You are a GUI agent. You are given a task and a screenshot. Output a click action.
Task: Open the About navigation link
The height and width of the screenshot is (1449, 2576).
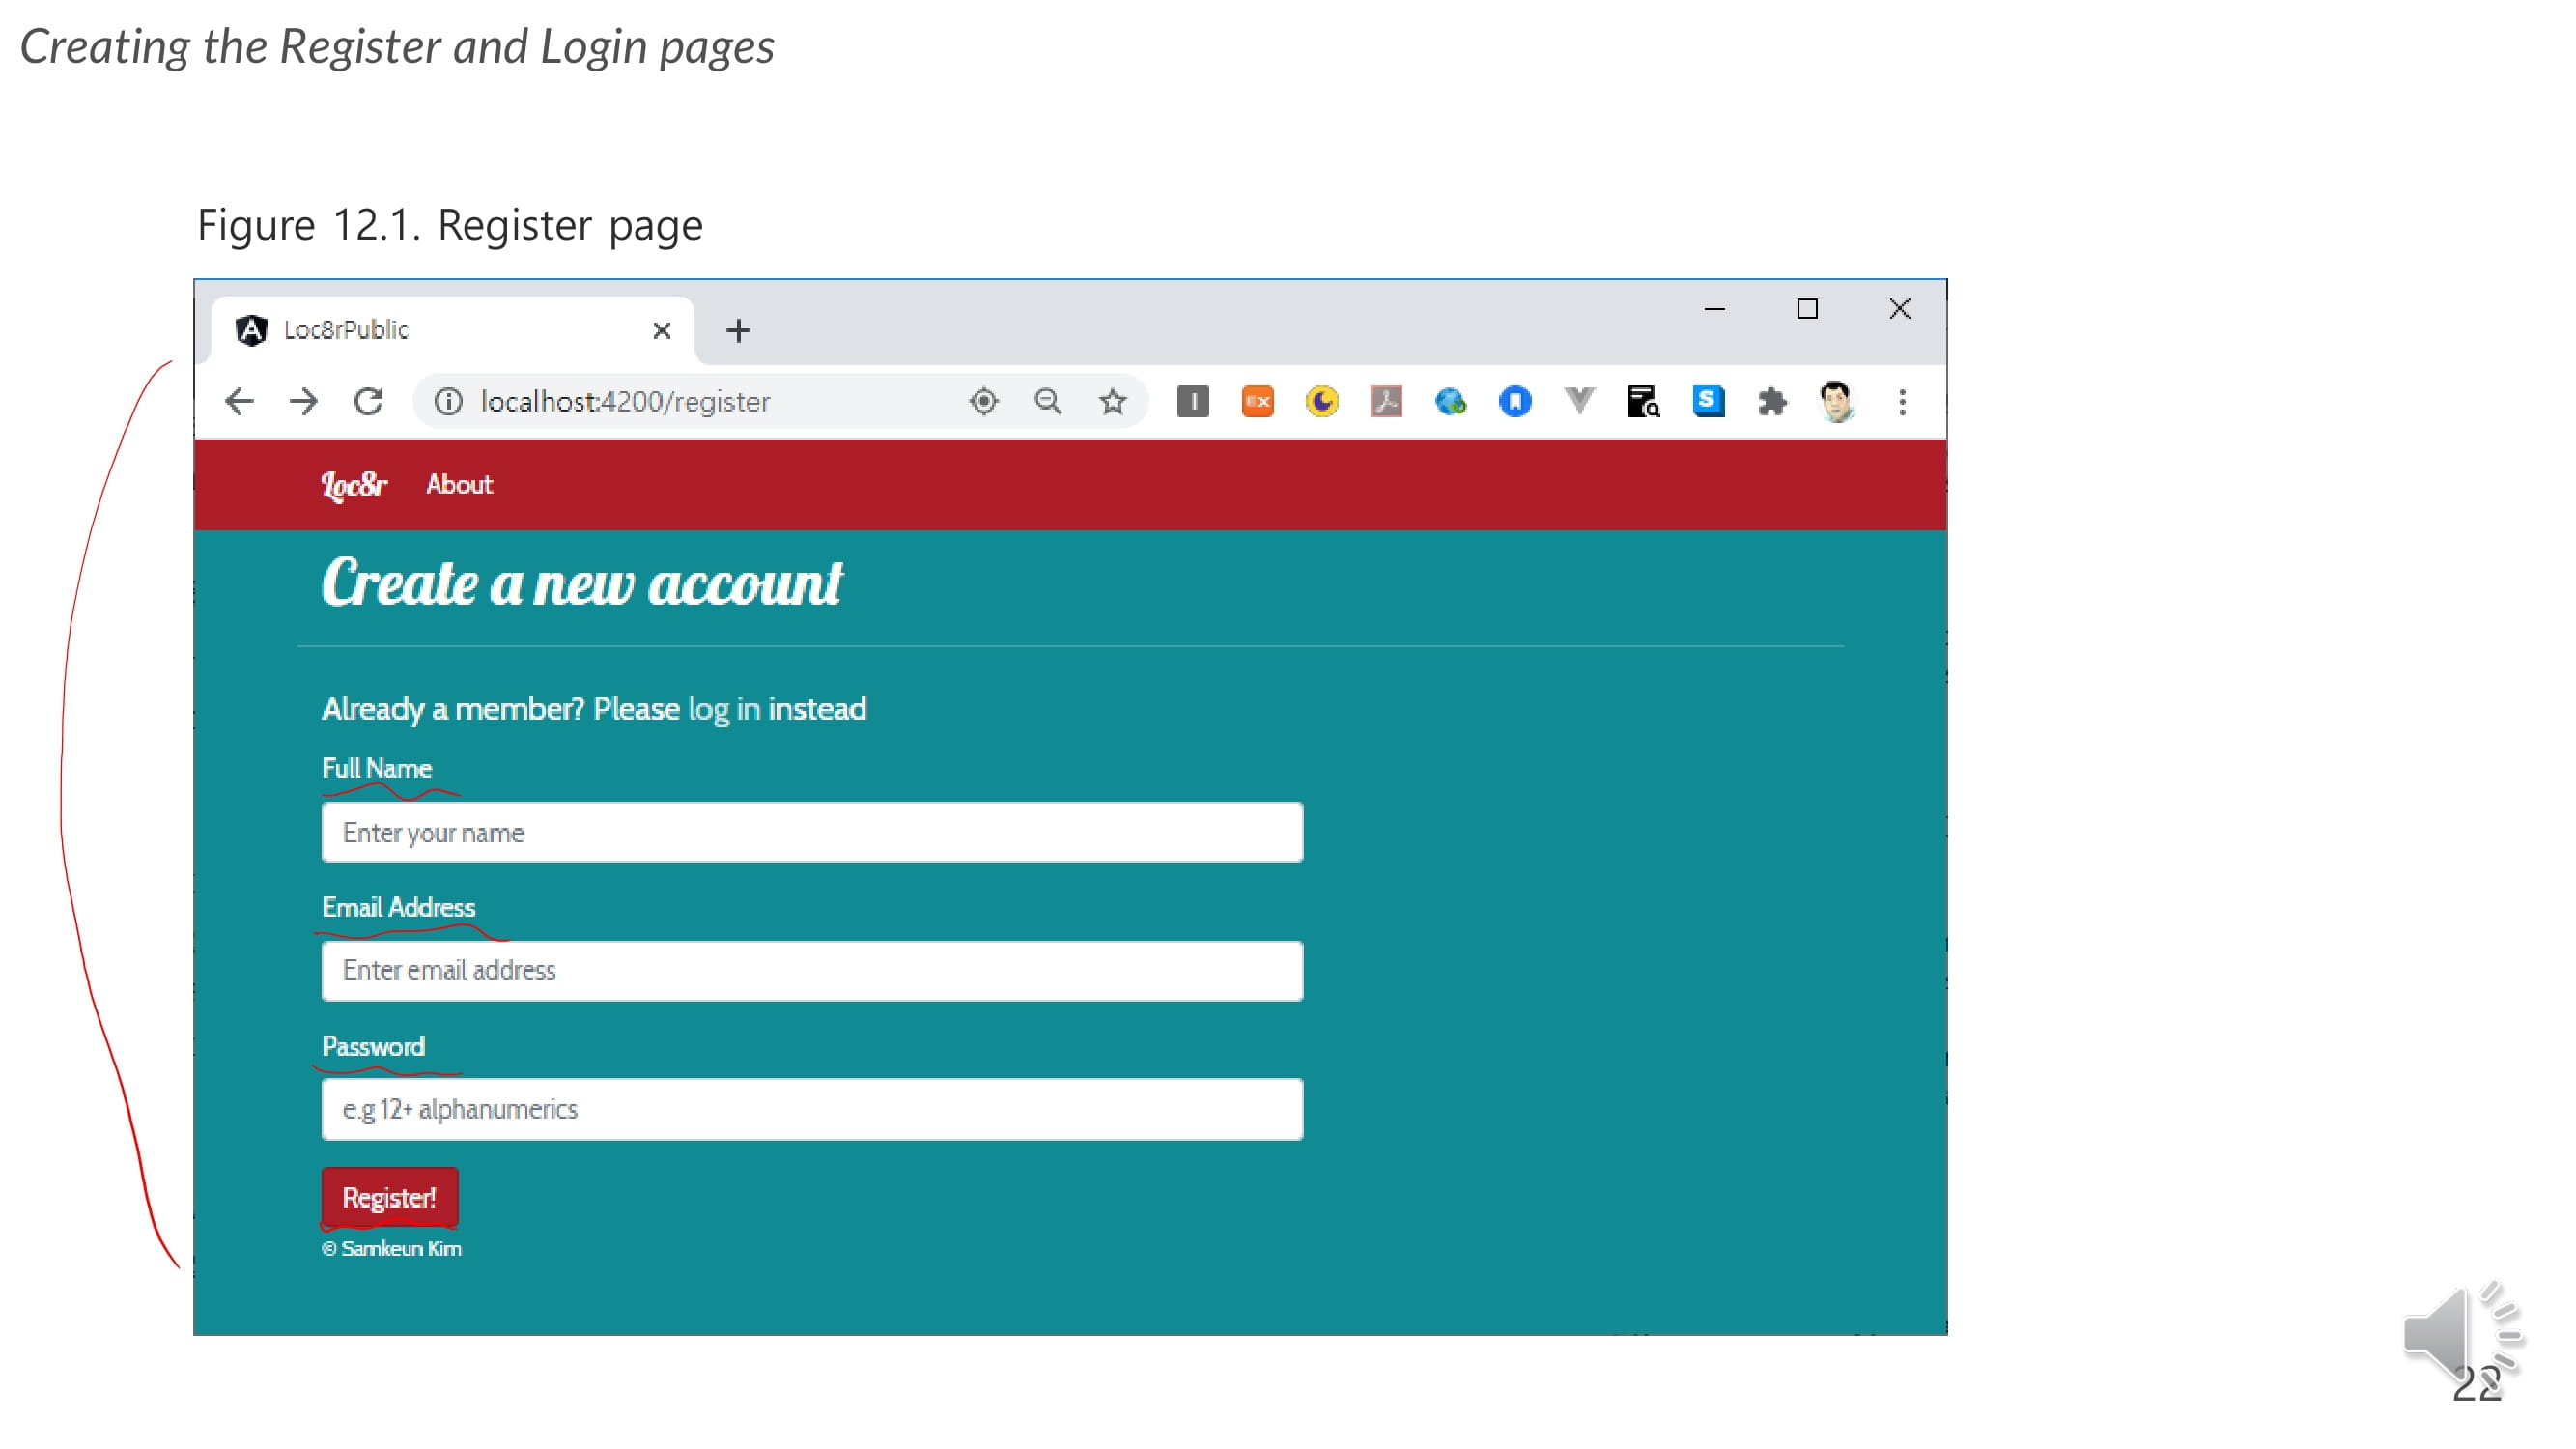point(459,485)
